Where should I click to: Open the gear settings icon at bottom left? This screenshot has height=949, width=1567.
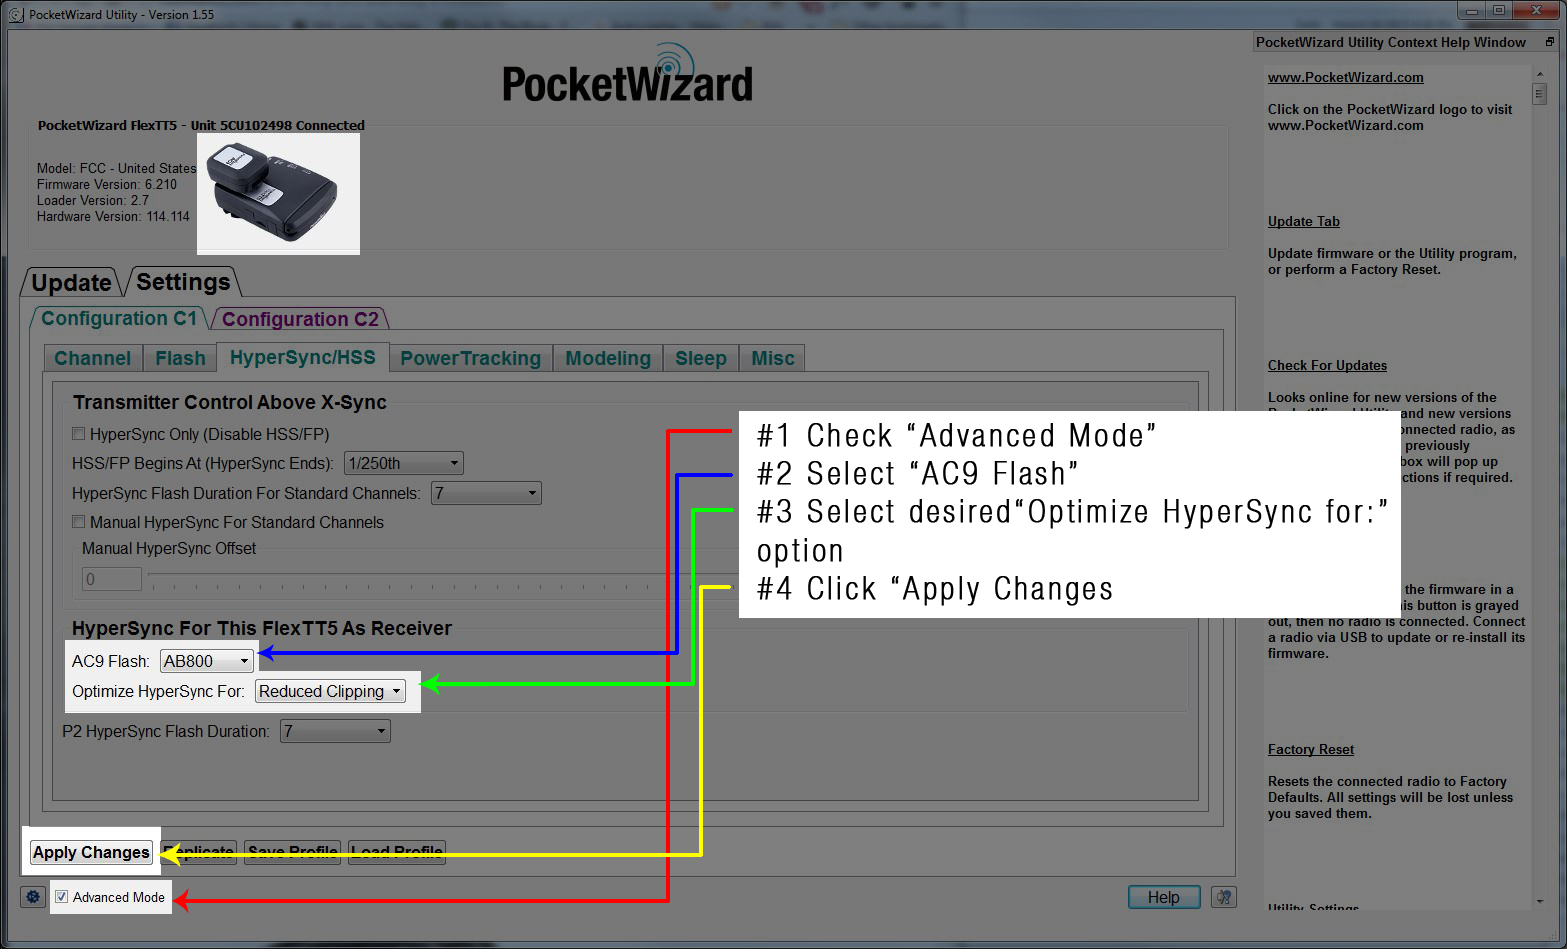pos(33,897)
